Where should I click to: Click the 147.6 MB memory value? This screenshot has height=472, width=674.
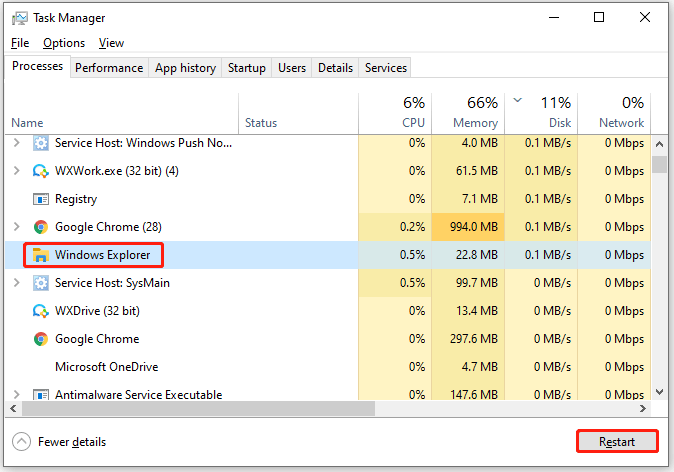click(474, 394)
